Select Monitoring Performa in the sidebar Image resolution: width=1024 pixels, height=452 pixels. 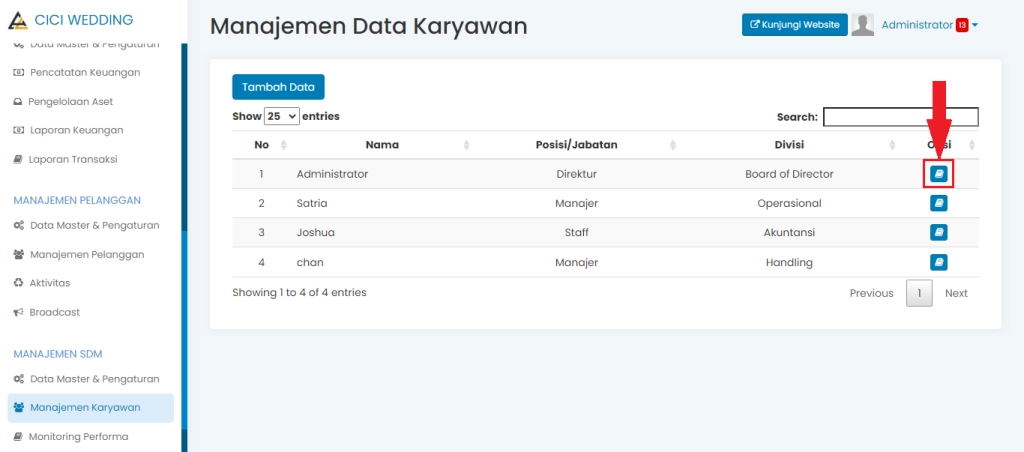click(x=78, y=437)
